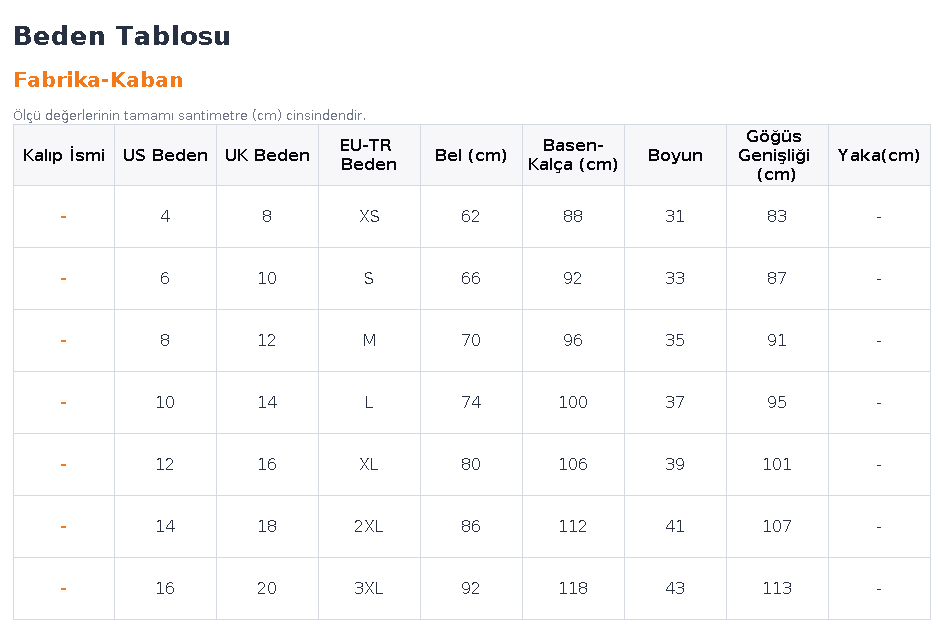Select the XS size cell
941x625 pixels.
(x=369, y=216)
